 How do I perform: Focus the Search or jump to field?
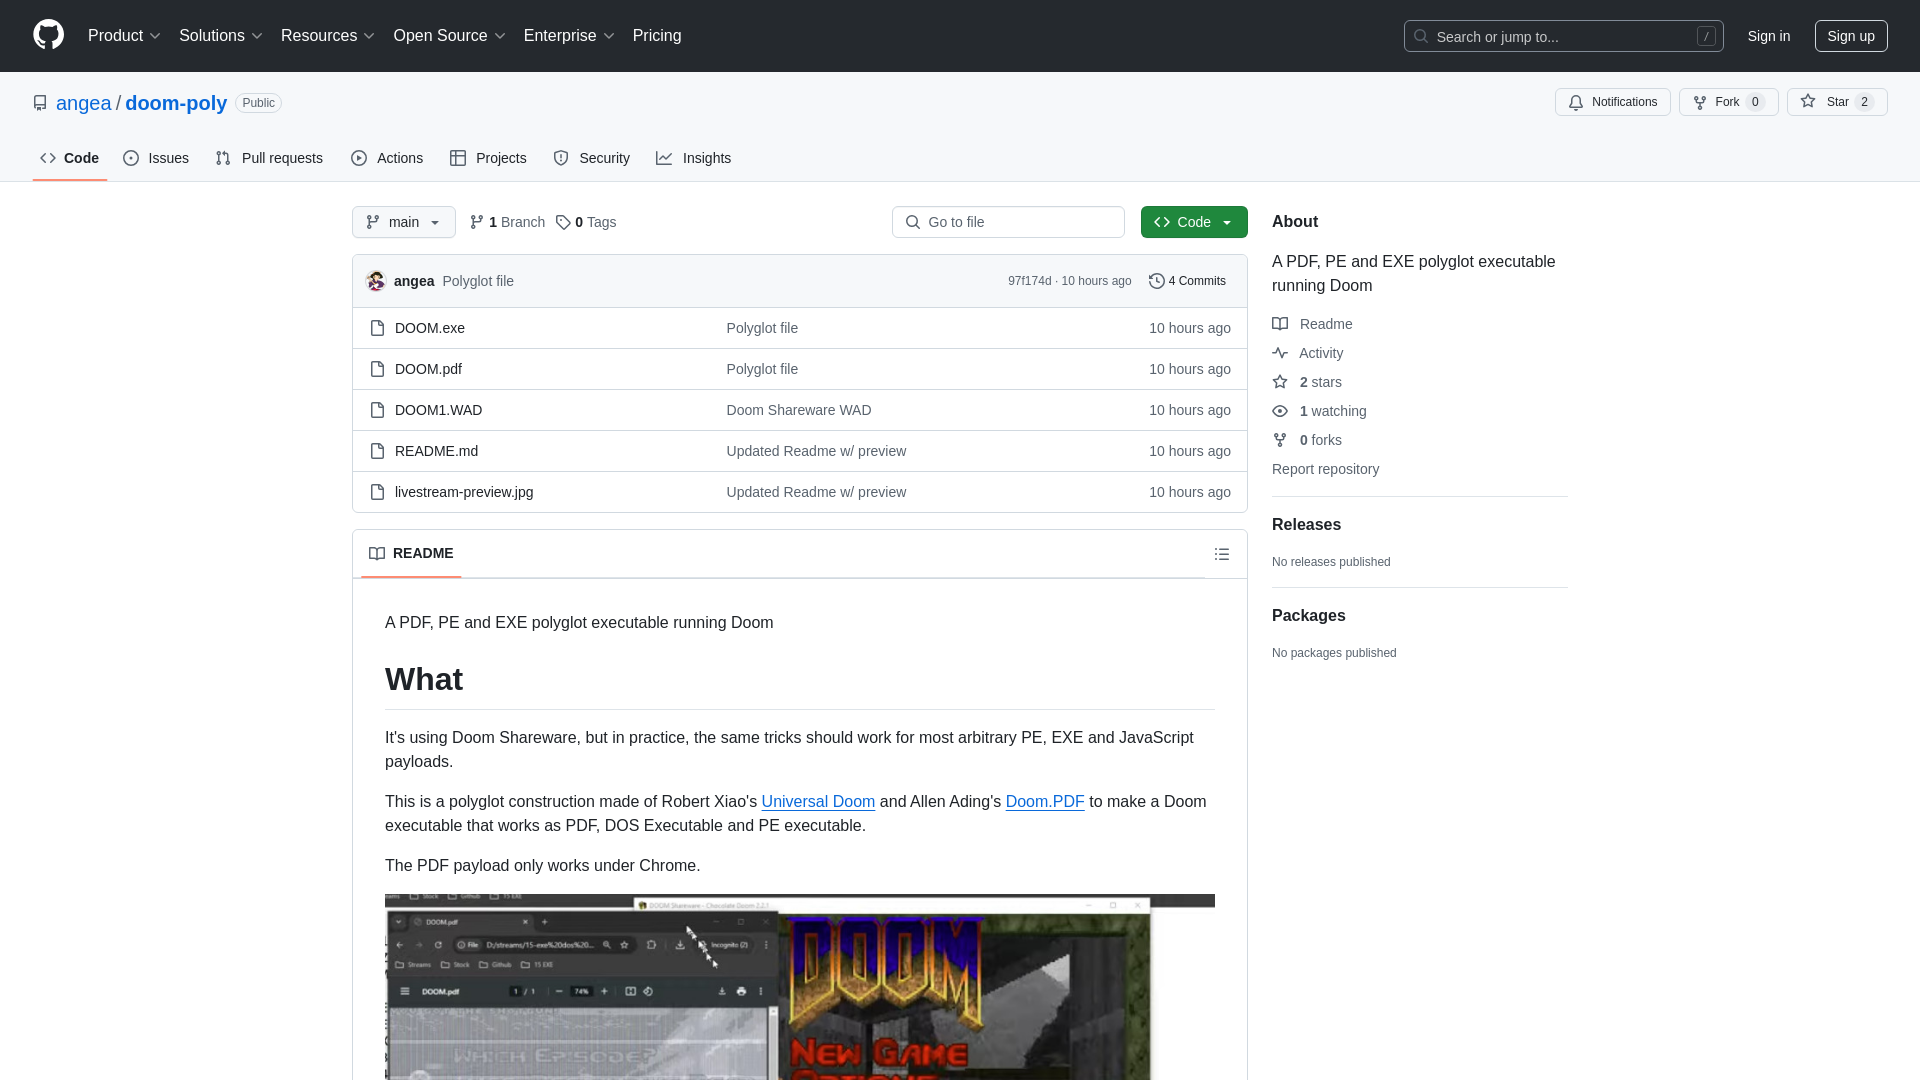pos(1563,36)
